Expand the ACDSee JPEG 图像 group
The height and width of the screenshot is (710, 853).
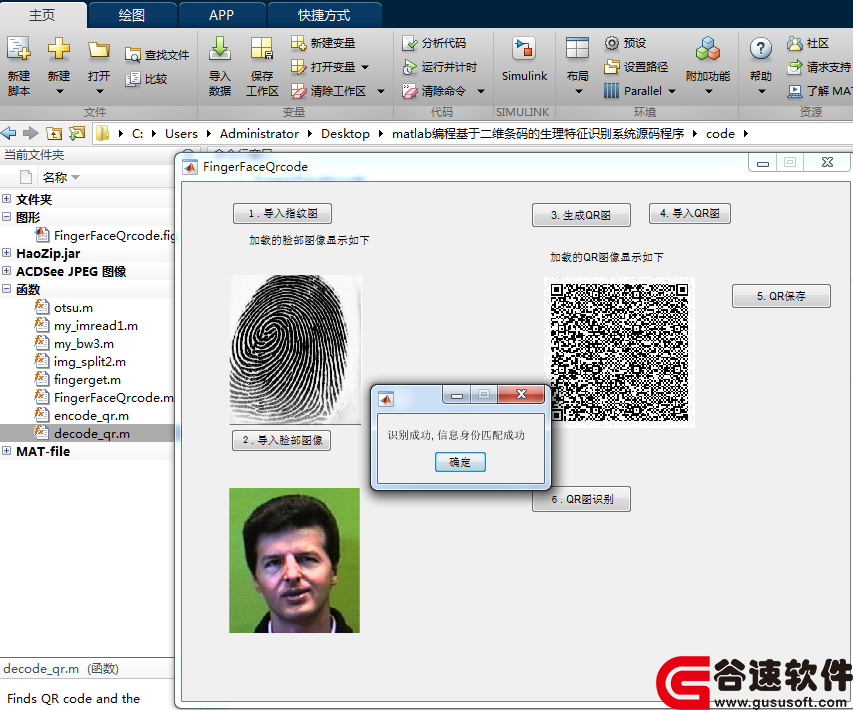tap(7, 270)
